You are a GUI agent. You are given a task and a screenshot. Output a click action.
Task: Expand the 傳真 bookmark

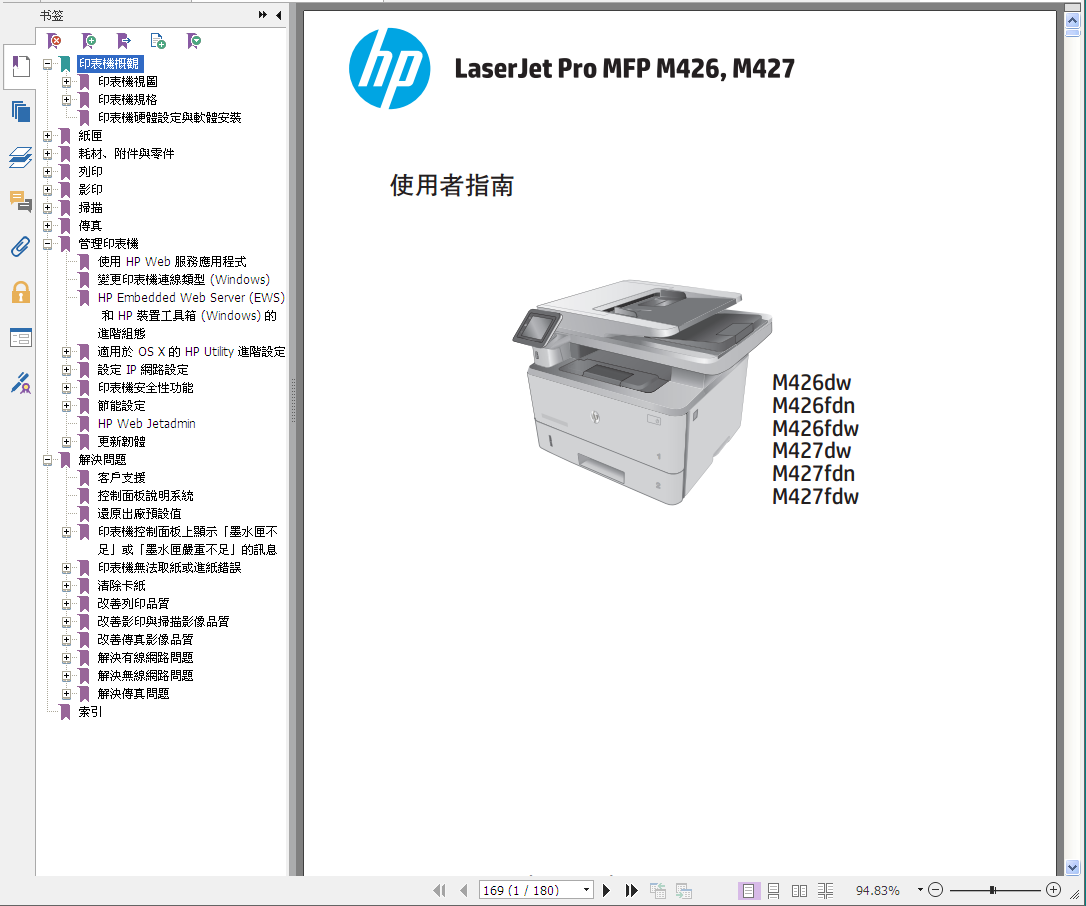47,226
